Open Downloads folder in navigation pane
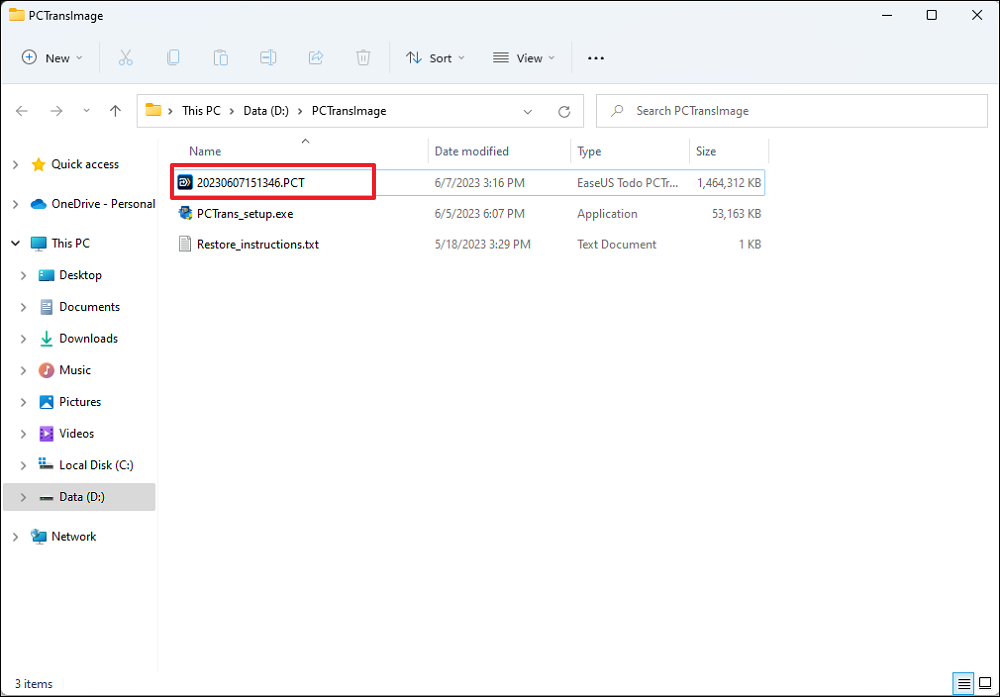Viewport: 1000px width, 697px height. tap(88, 339)
